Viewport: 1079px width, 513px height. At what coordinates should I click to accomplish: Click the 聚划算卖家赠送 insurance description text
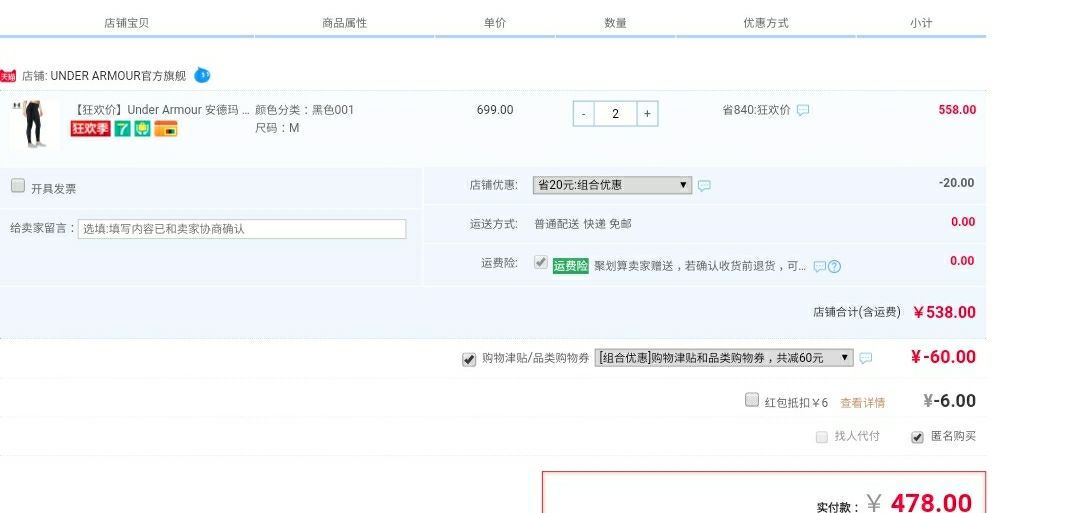tap(700, 266)
